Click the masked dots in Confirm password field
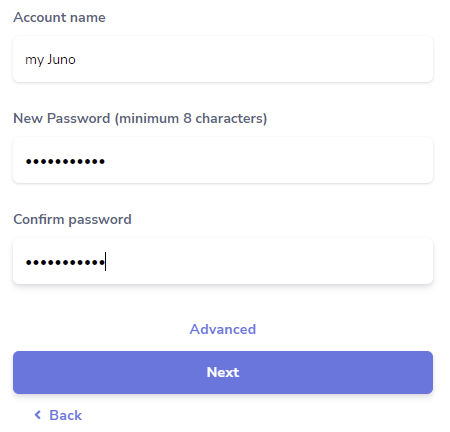450x432 pixels. [65, 263]
